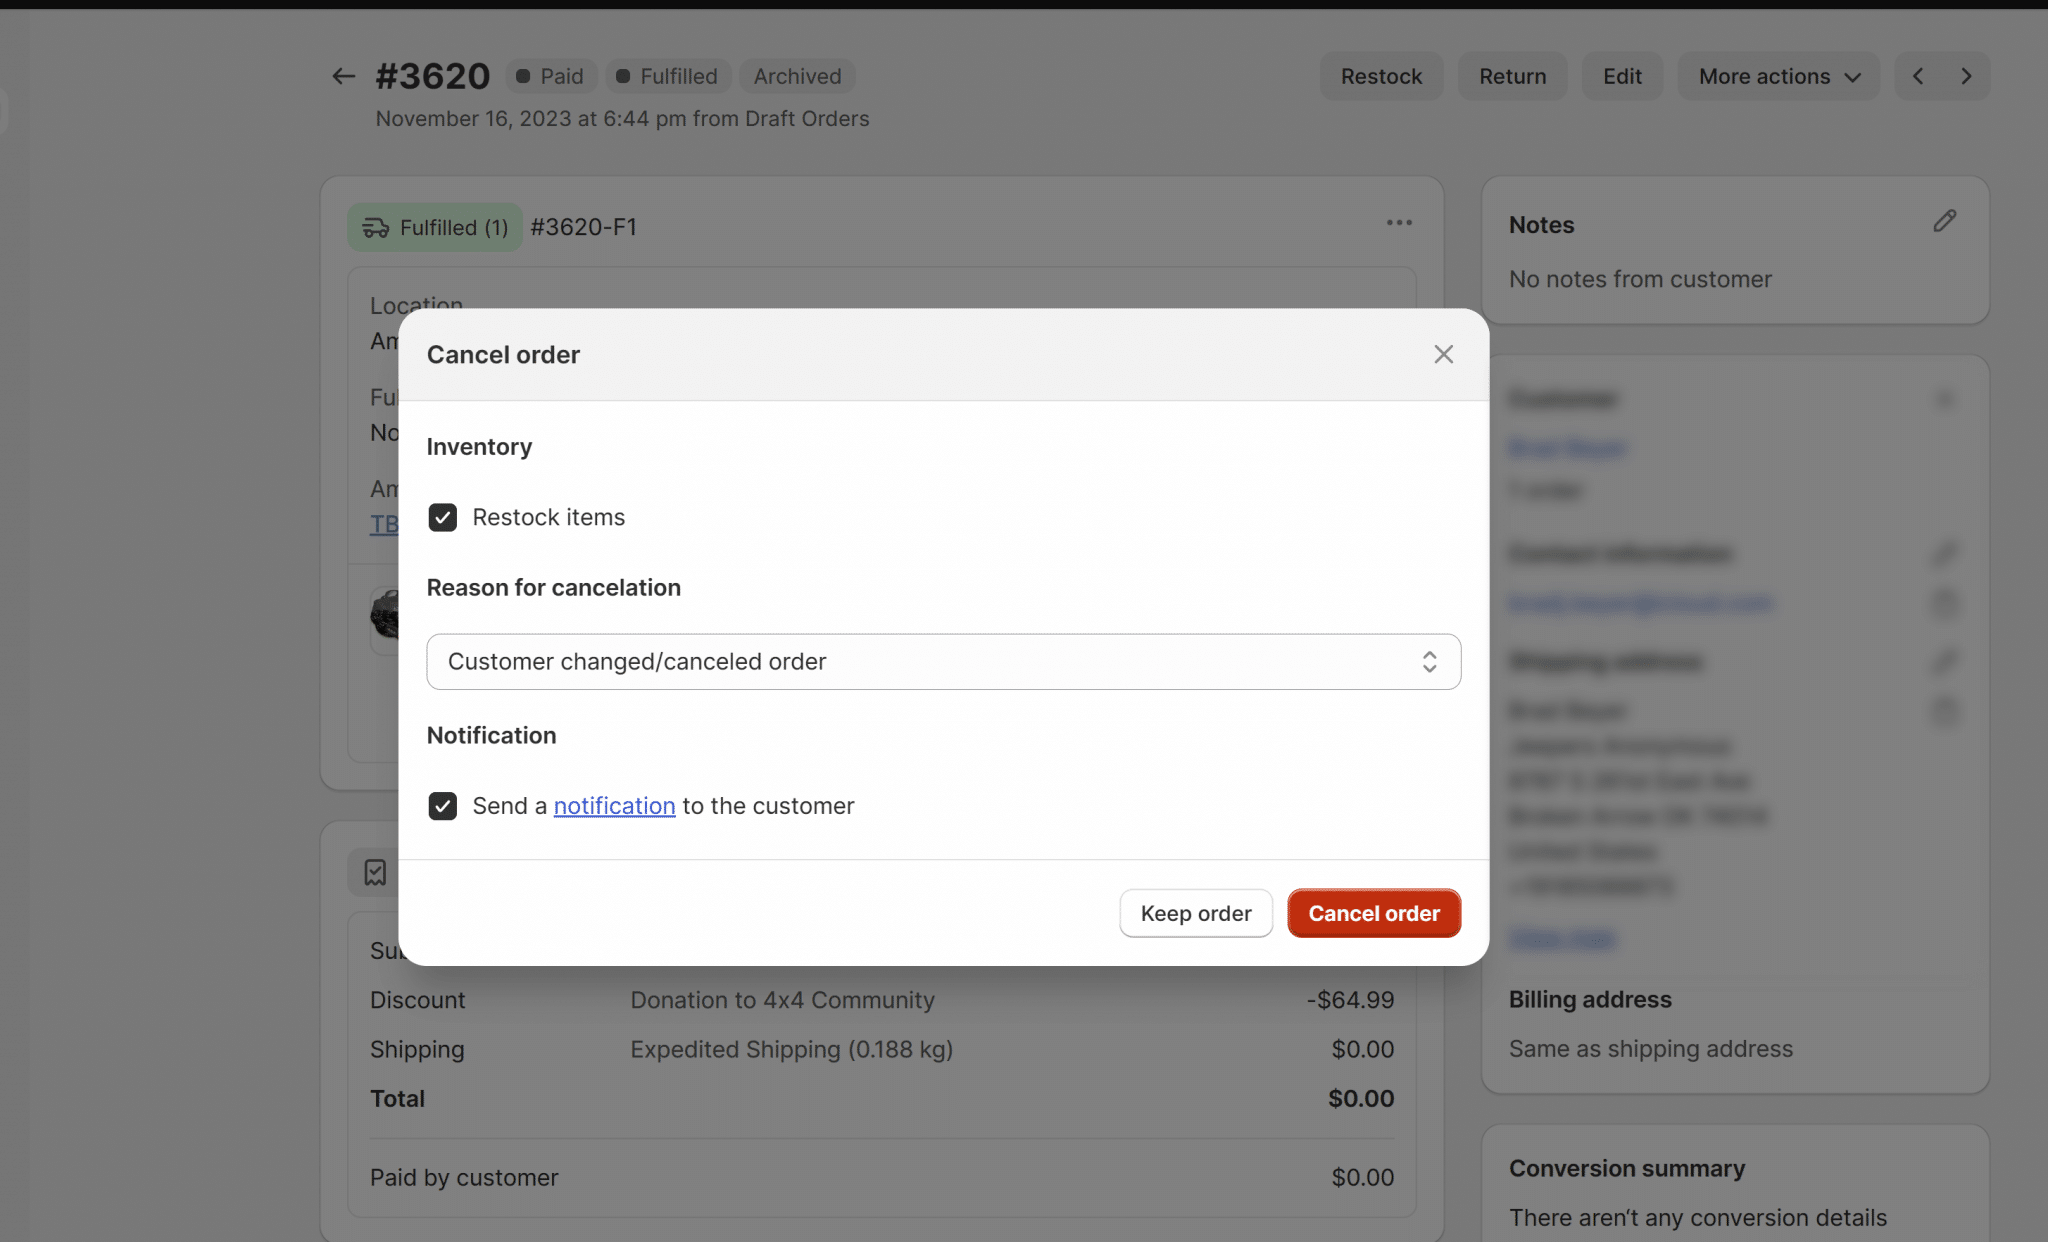The width and height of the screenshot is (2048, 1242).
Task: Click the Paid status badge
Action: pyautogui.click(x=550, y=76)
